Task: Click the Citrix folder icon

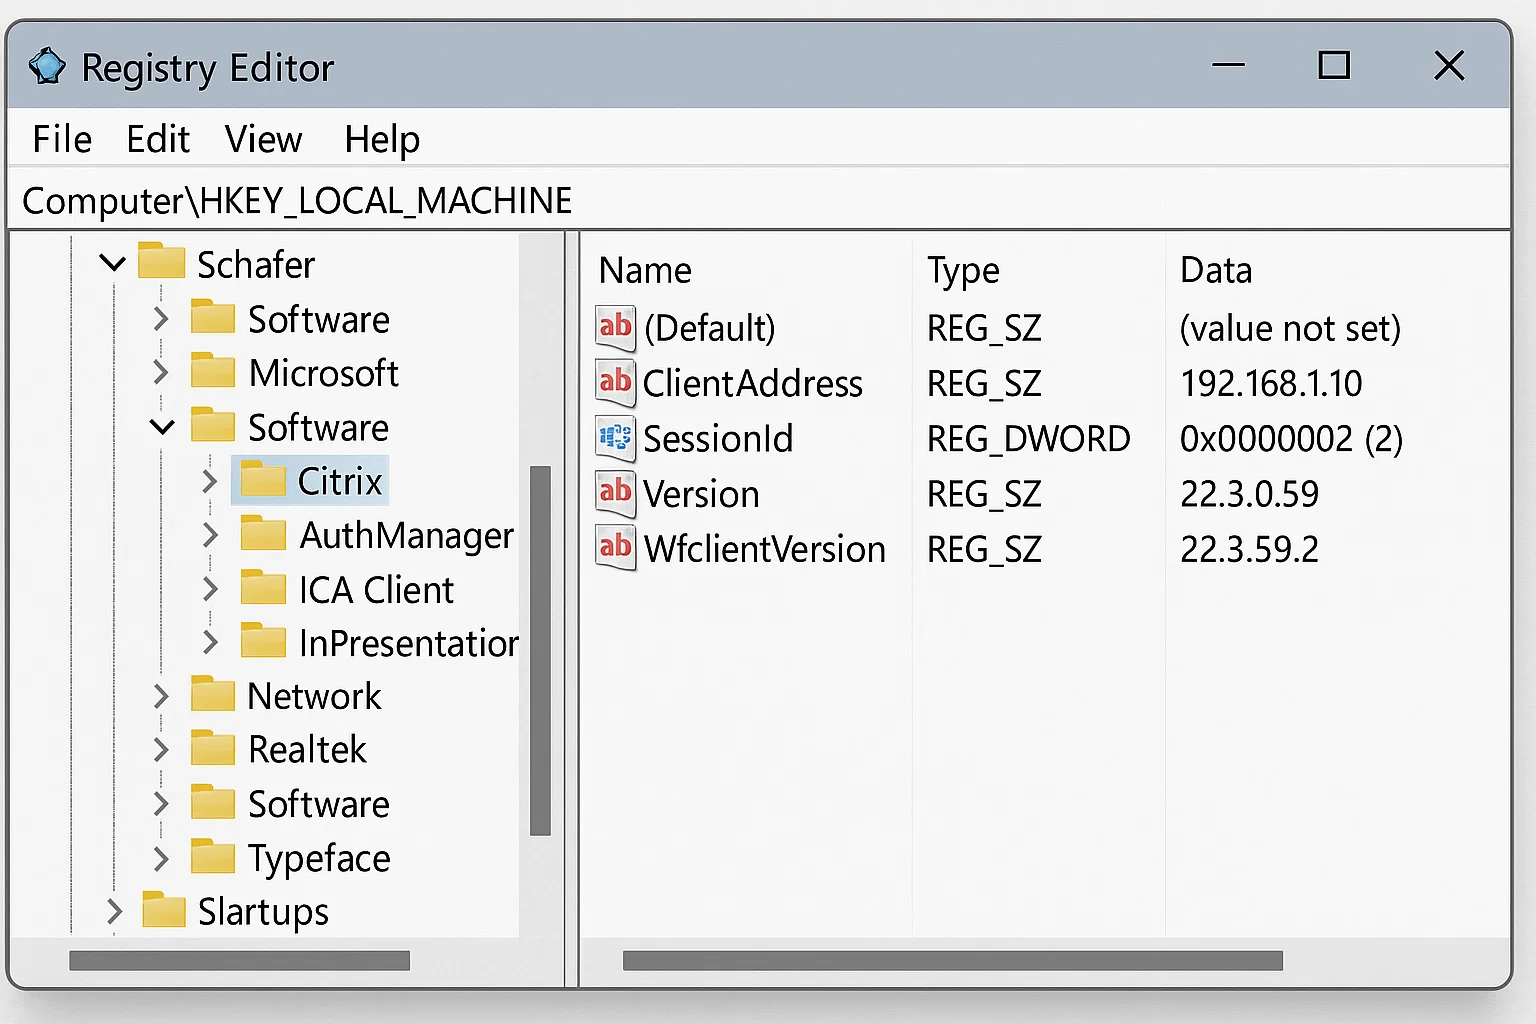Action: 263,480
